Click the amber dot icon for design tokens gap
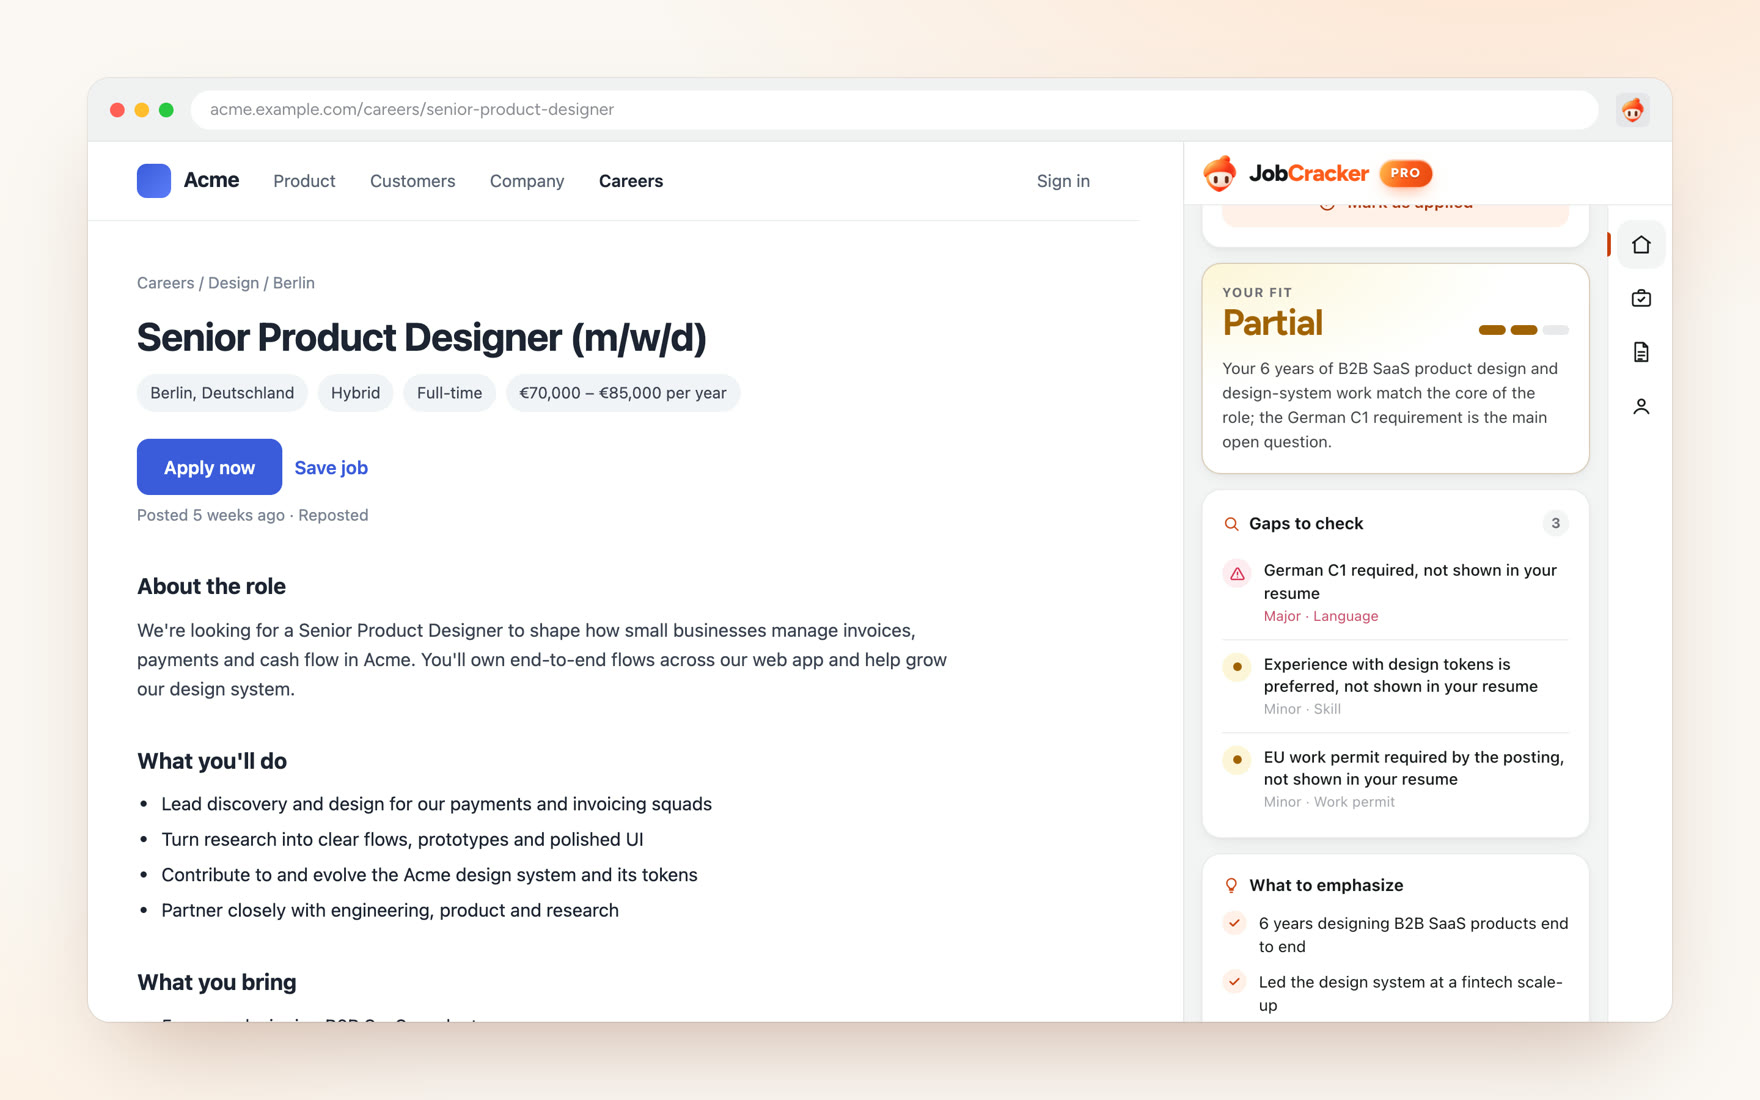The image size is (1760, 1100). [x=1237, y=667]
